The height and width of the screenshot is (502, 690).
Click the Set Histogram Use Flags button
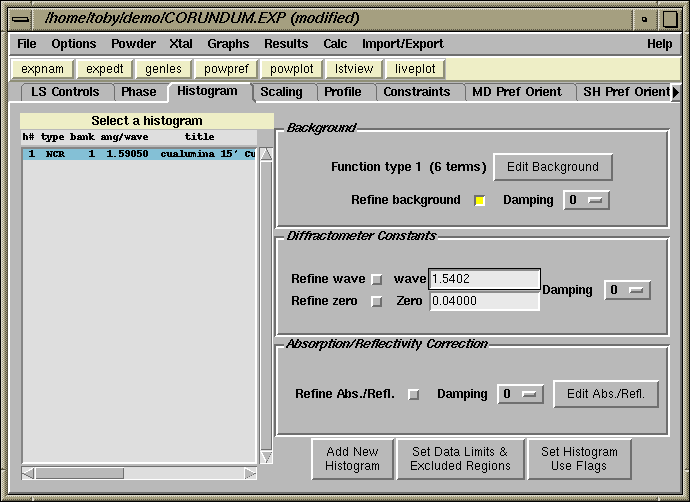pos(579,459)
